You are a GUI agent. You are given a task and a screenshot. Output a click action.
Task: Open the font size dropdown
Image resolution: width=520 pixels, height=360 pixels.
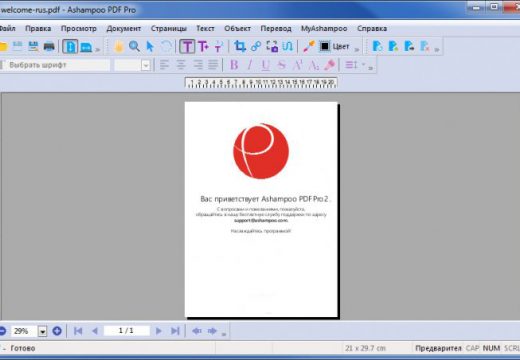(x=145, y=65)
